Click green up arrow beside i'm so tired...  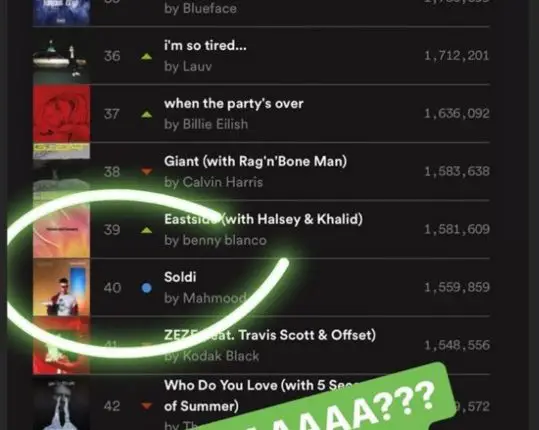[146, 56]
